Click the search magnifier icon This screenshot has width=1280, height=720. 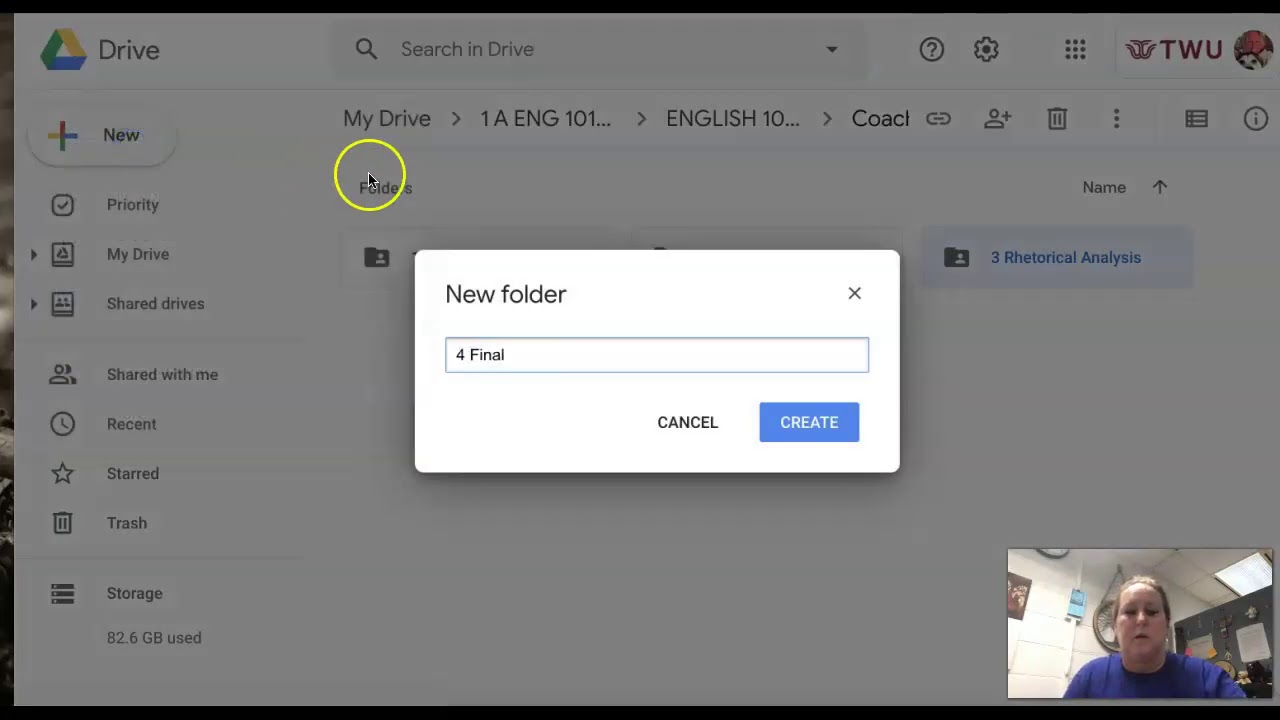click(x=366, y=49)
